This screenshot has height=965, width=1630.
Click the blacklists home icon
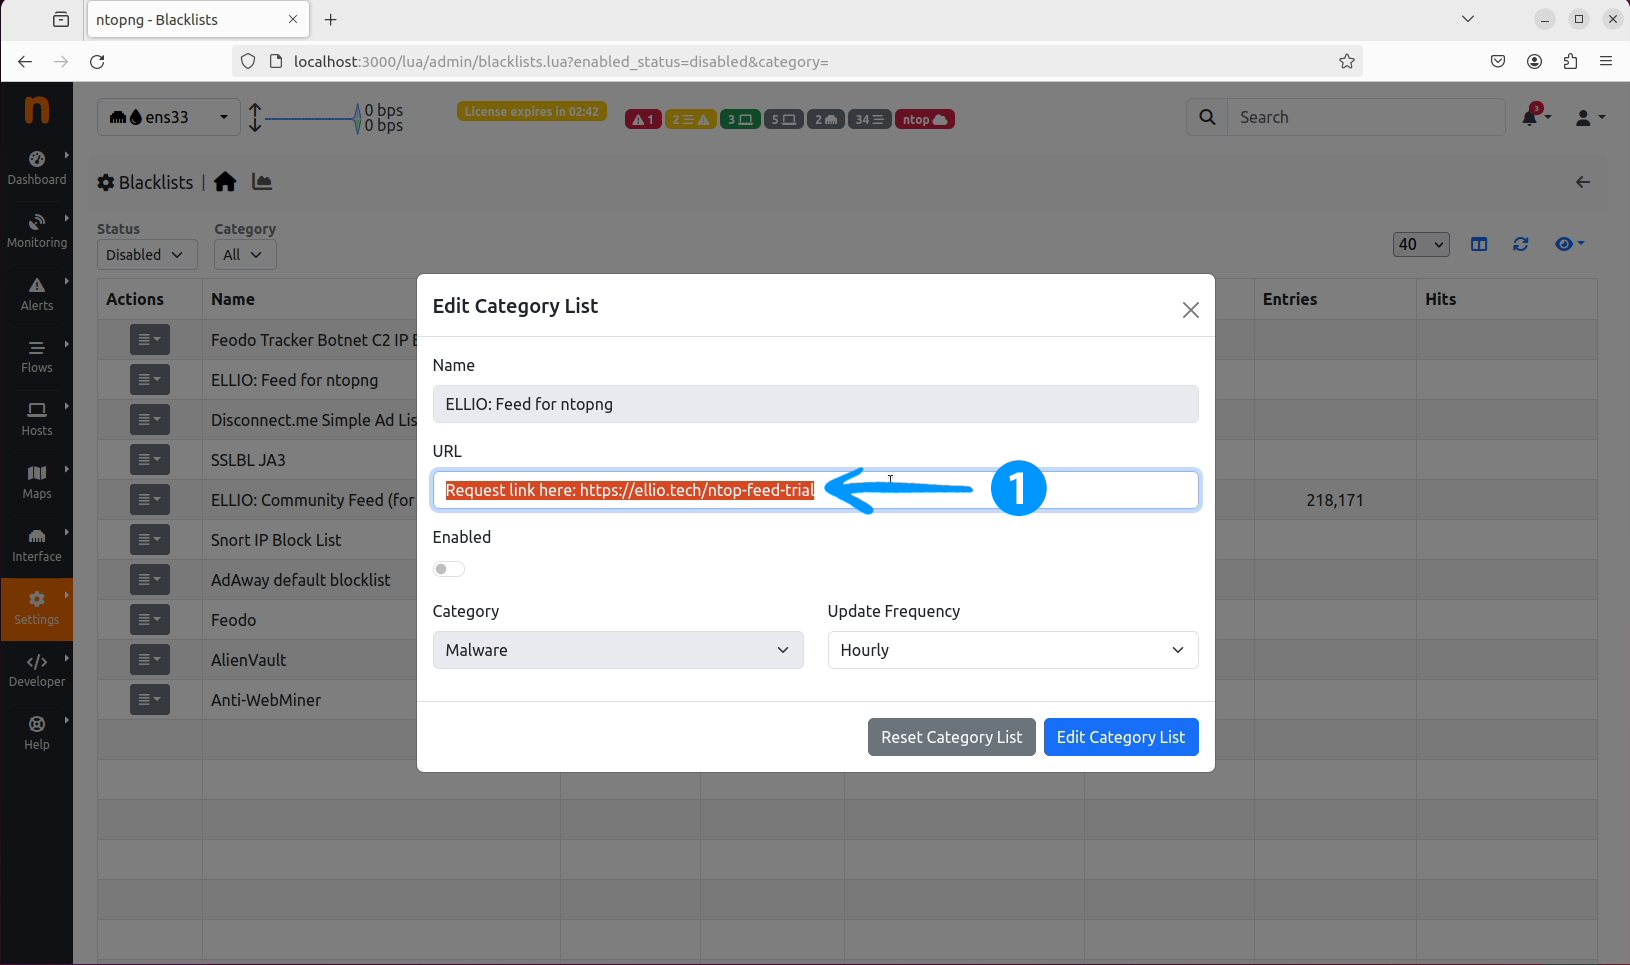[225, 182]
